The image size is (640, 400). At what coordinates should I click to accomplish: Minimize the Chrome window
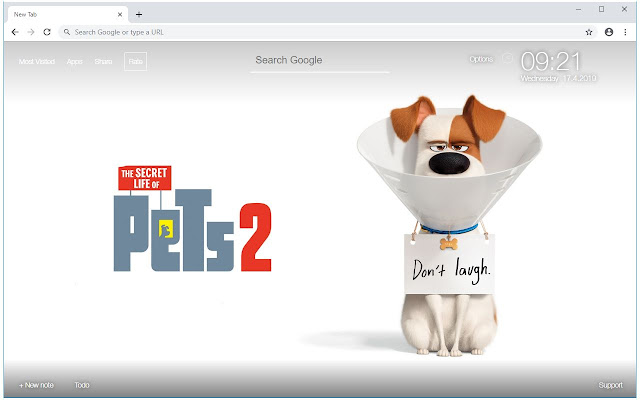tap(578, 9)
